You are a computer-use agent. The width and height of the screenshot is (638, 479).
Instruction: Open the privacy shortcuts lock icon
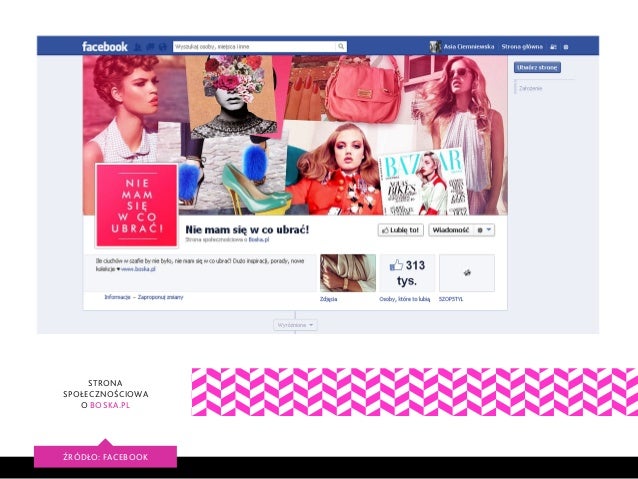[x=553, y=47]
